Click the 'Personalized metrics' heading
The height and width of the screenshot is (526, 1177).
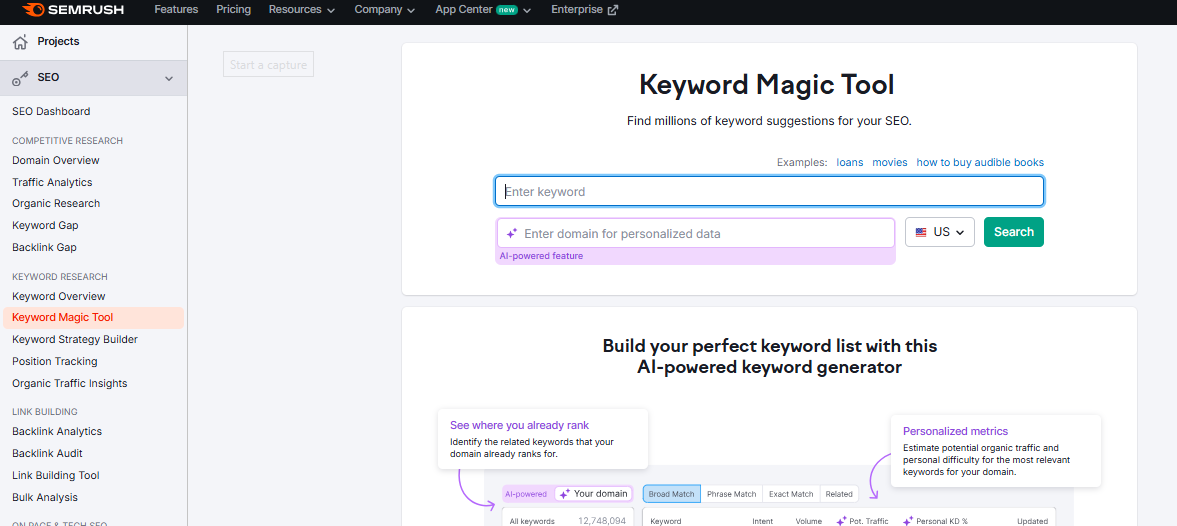(x=956, y=431)
